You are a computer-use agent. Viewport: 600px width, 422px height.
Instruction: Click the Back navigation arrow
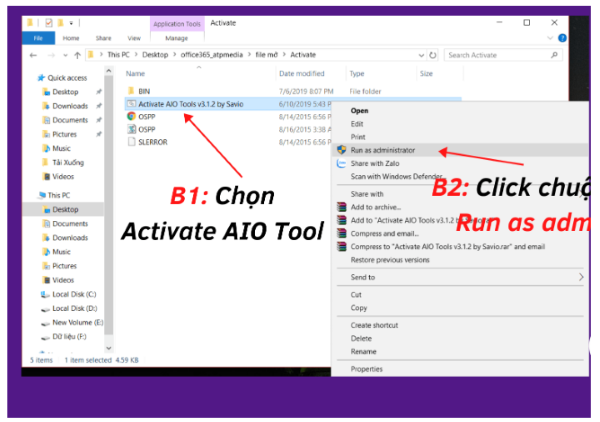[33, 55]
